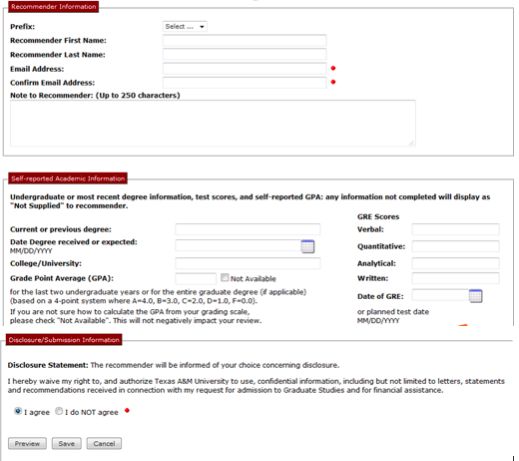Focus the GRE Verbal score field

(x=455, y=229)
